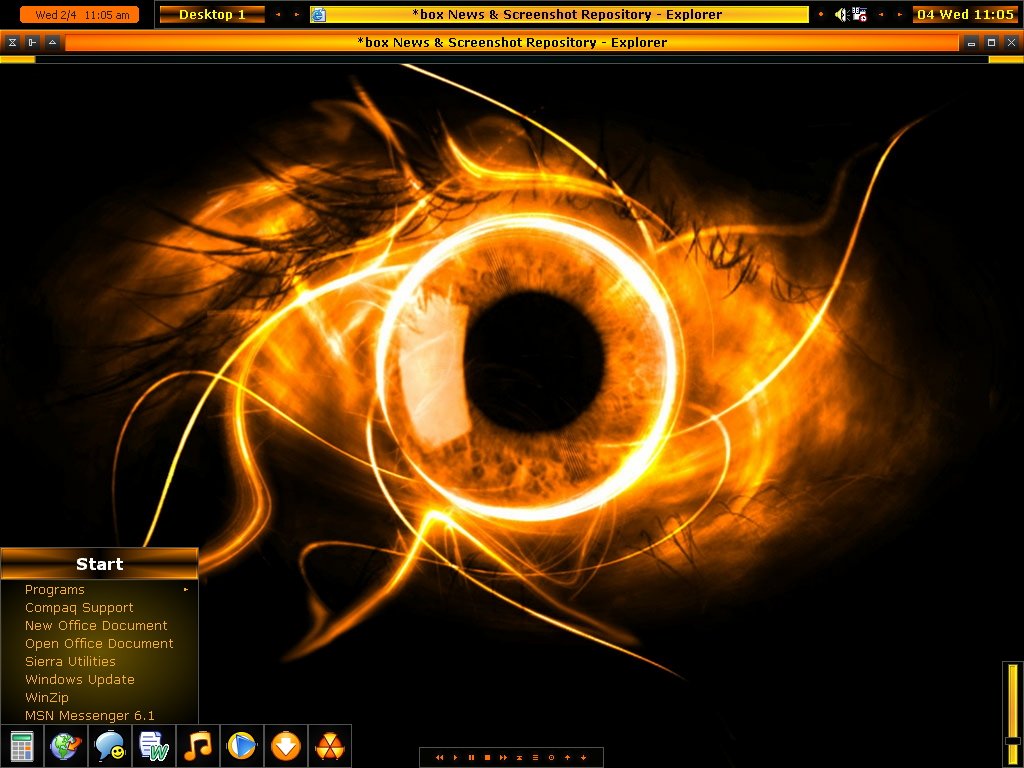Raise volume with the up arrow media icon
Screen dimensions: 1024x768
click(568, 758)
